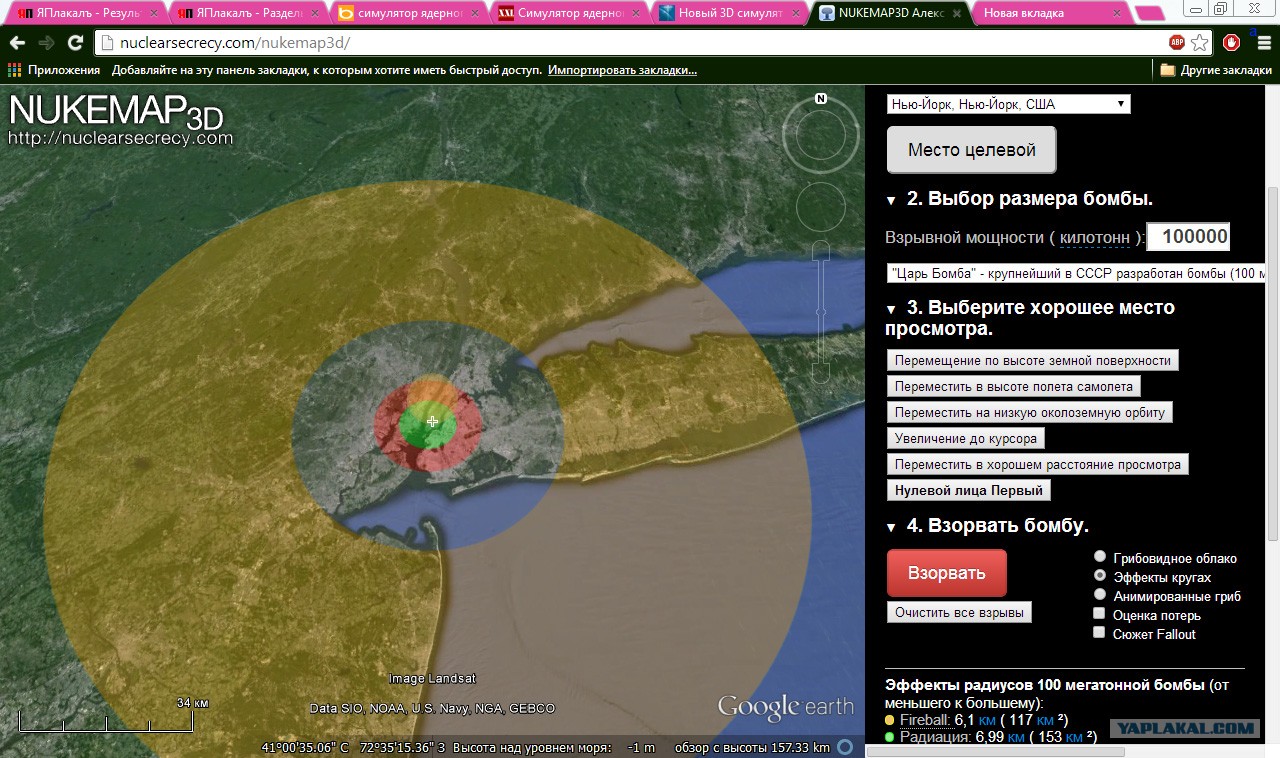1280x758 pixels.
Task: Click the red Взорвать button
Action: [x=946, y=573]
